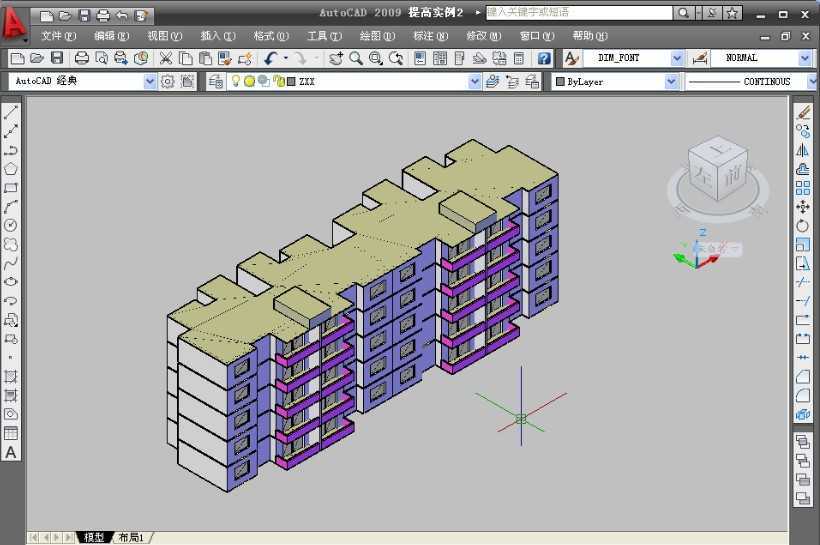The height and width of the screenshot is (545, 820).
Task: Toggle the Sheet Set Manager palette
Action: pos(479,58)
